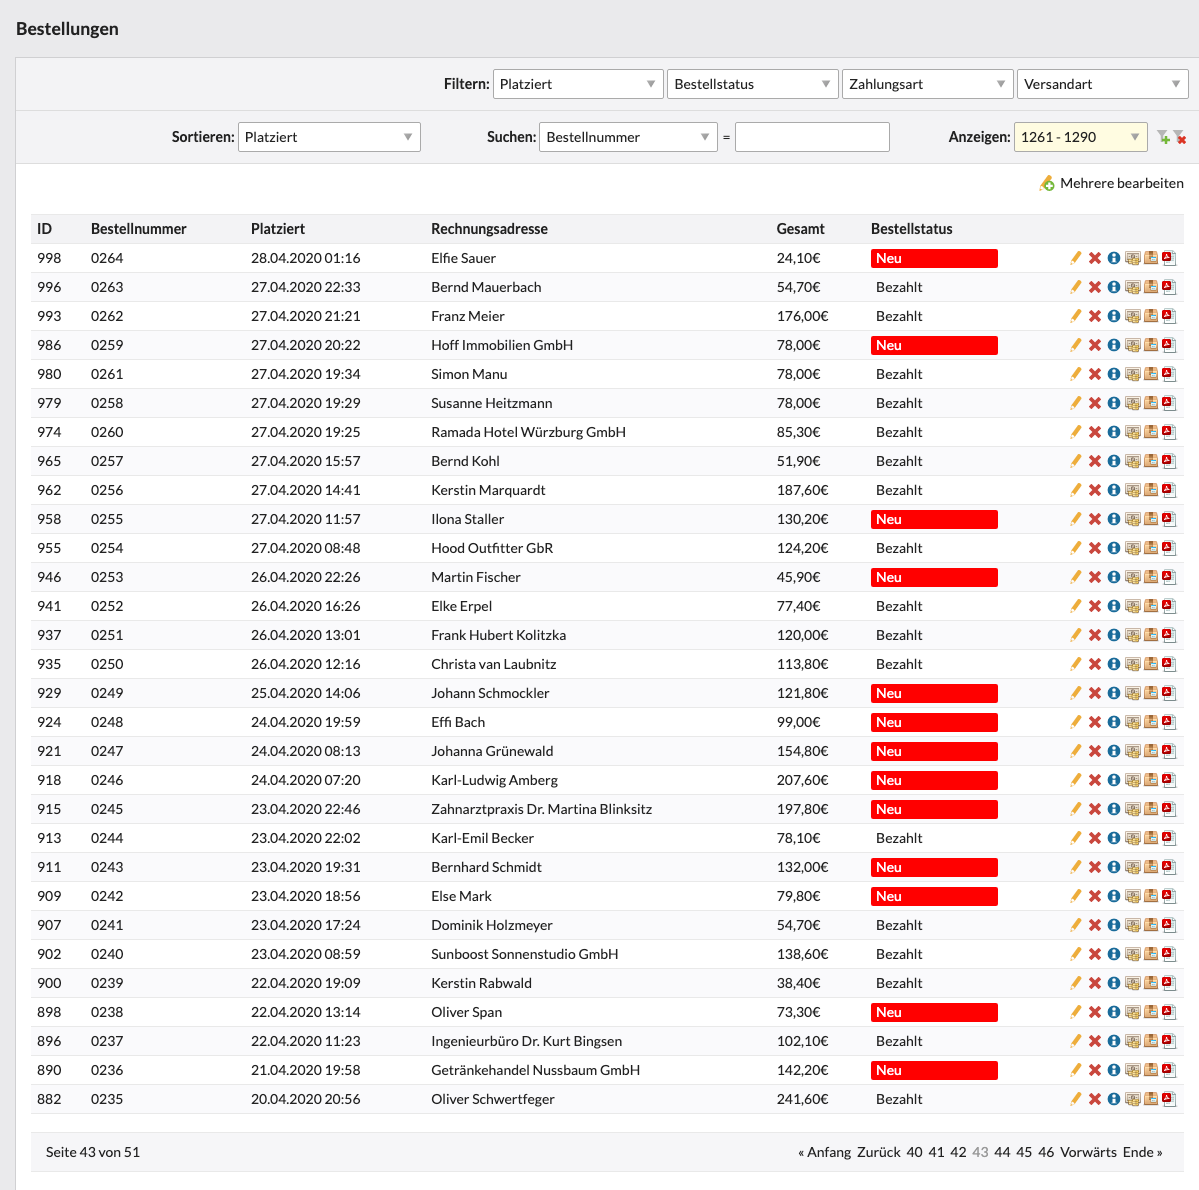The image size is (1199, 1190).
Task: Click the search value input field
Action: [812, 137]
